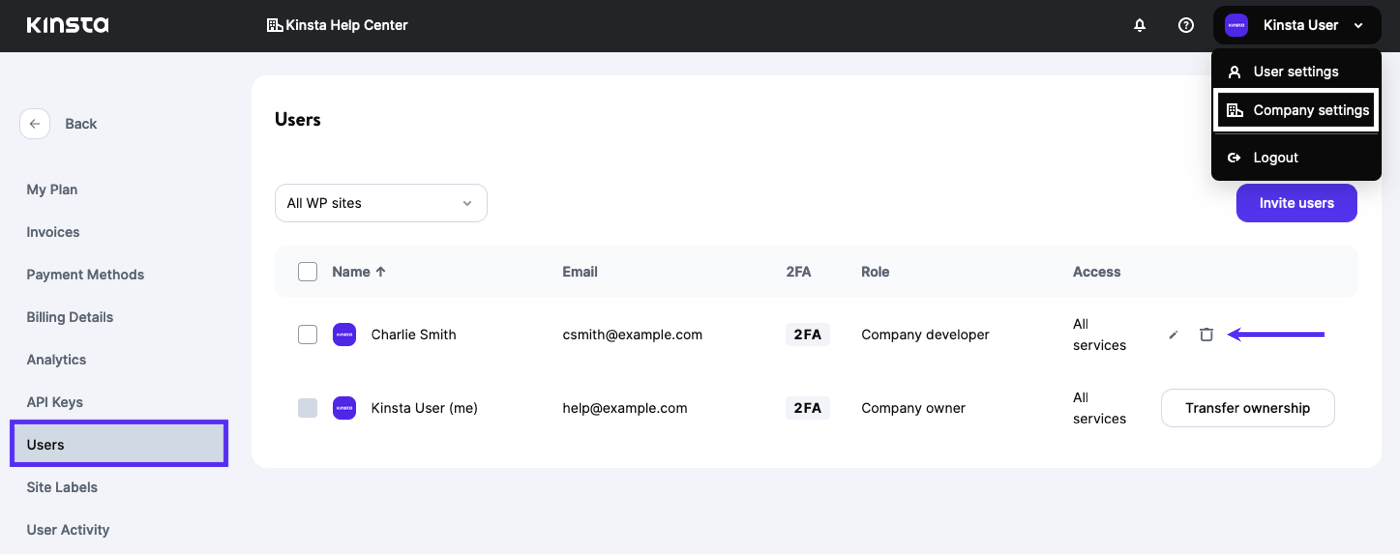
Task: Open My Plan in the sidebar
Action: point(52,190)
